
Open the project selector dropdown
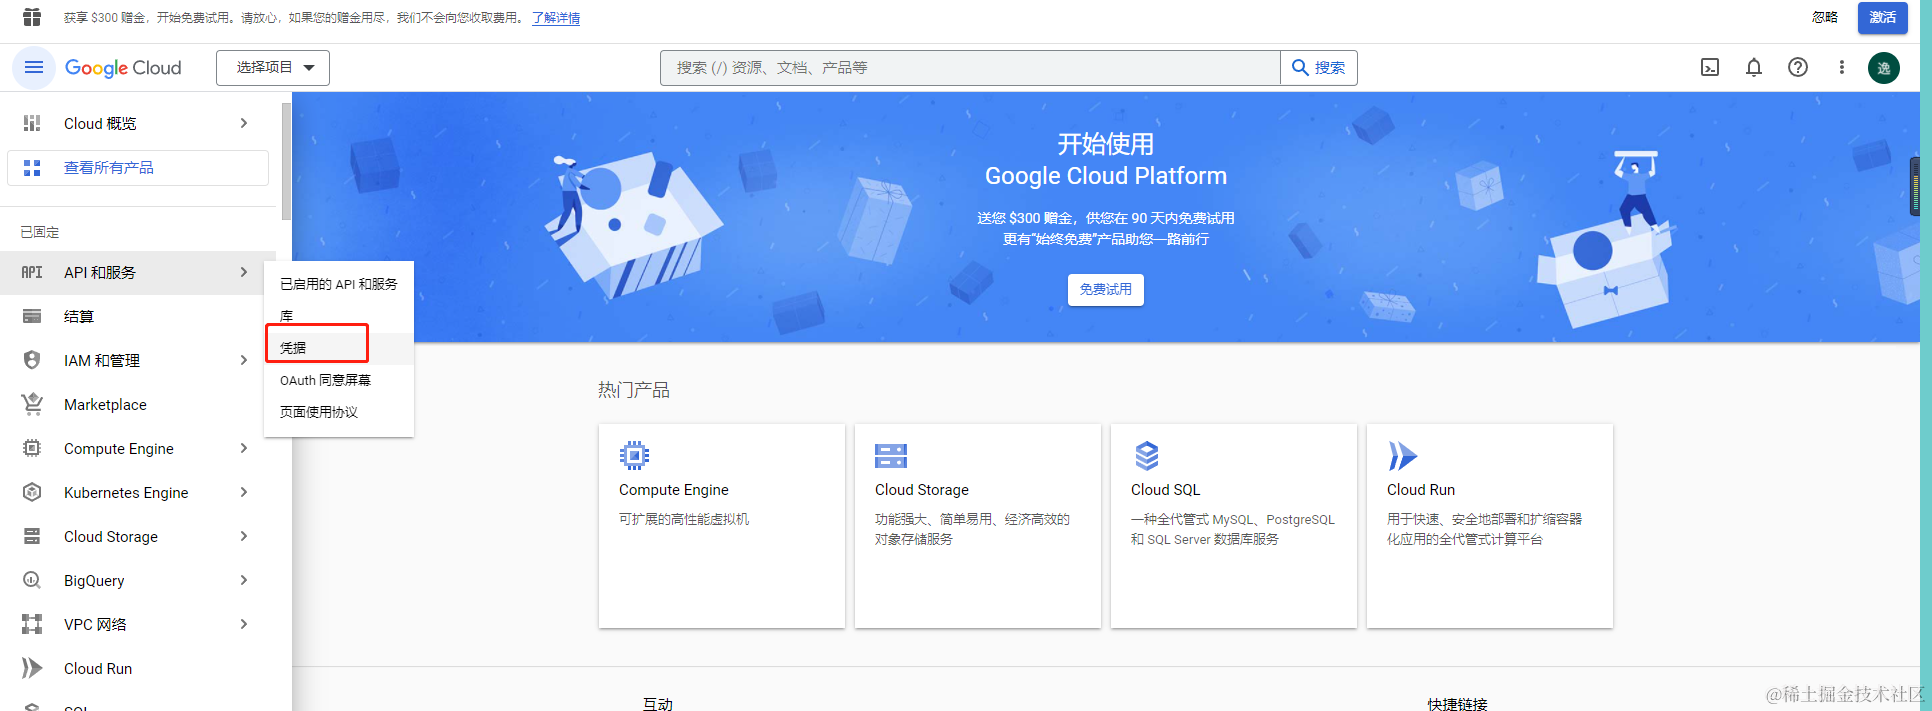pos(273,67)
